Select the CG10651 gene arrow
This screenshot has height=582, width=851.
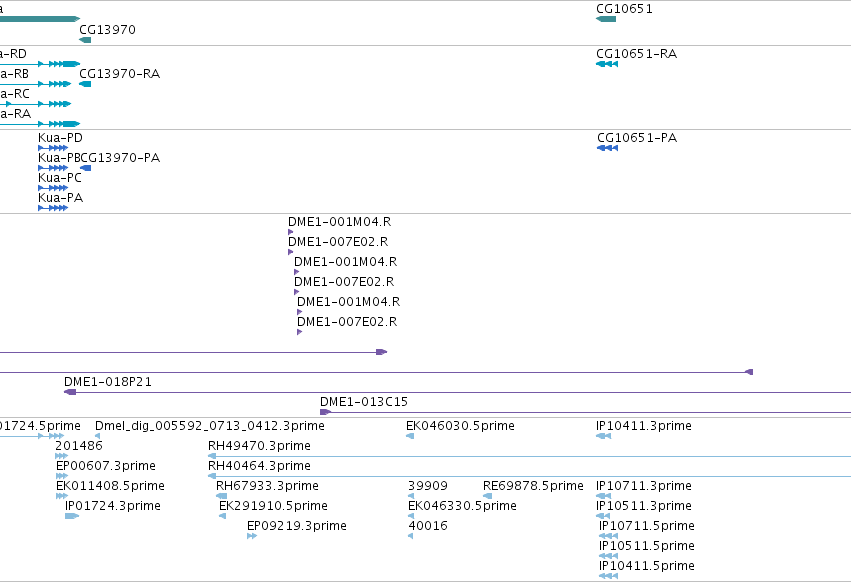coord(606,19)
